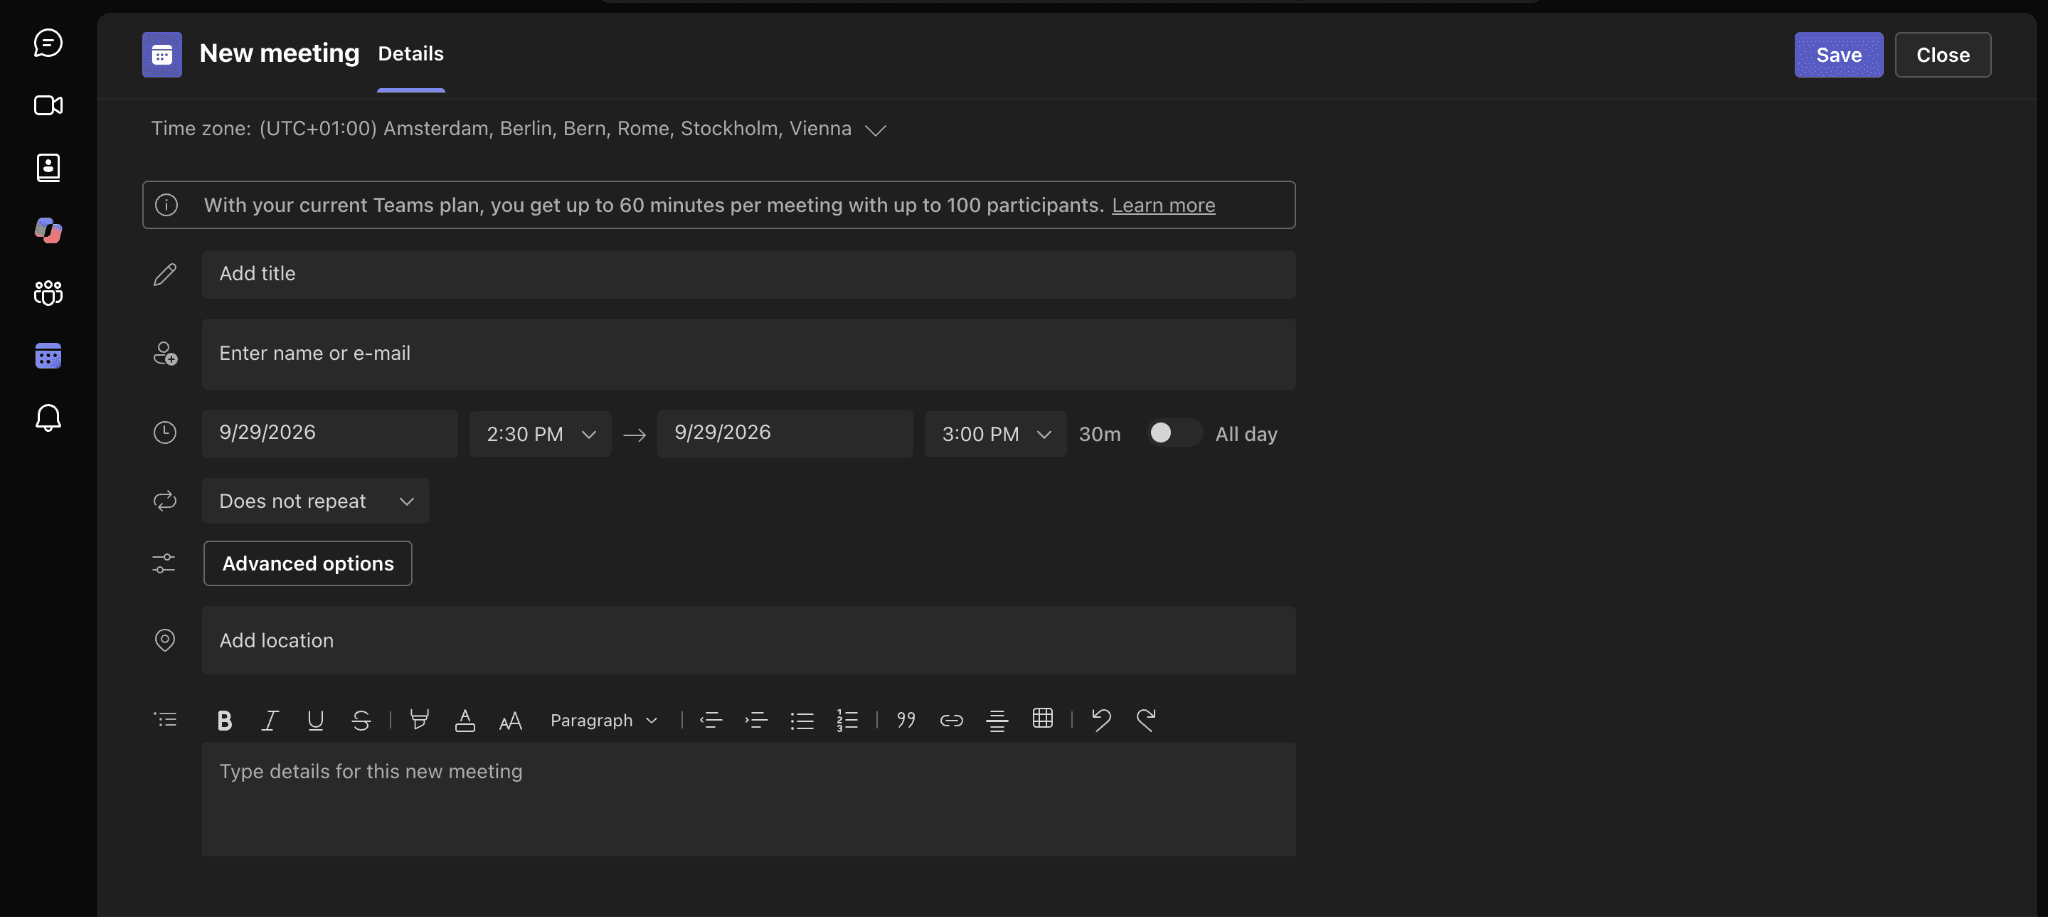Open the Calendar icon in sidebar
Screen dimensions: 2048x917
48,355
